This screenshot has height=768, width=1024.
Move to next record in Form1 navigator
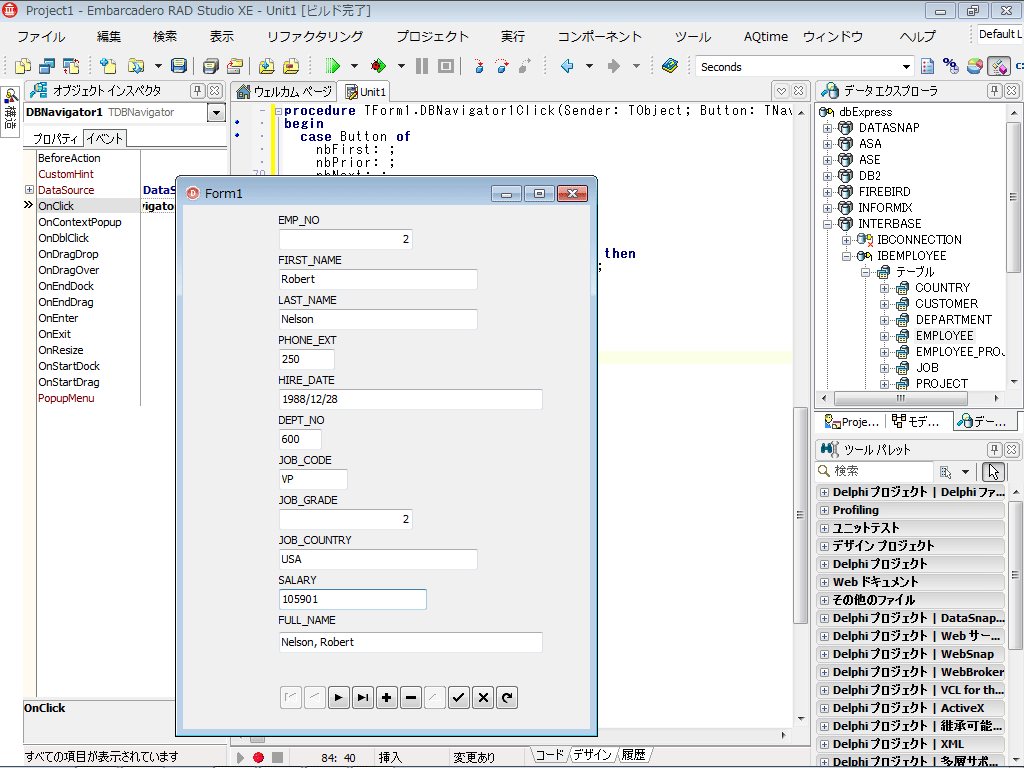tap(338, 697)
